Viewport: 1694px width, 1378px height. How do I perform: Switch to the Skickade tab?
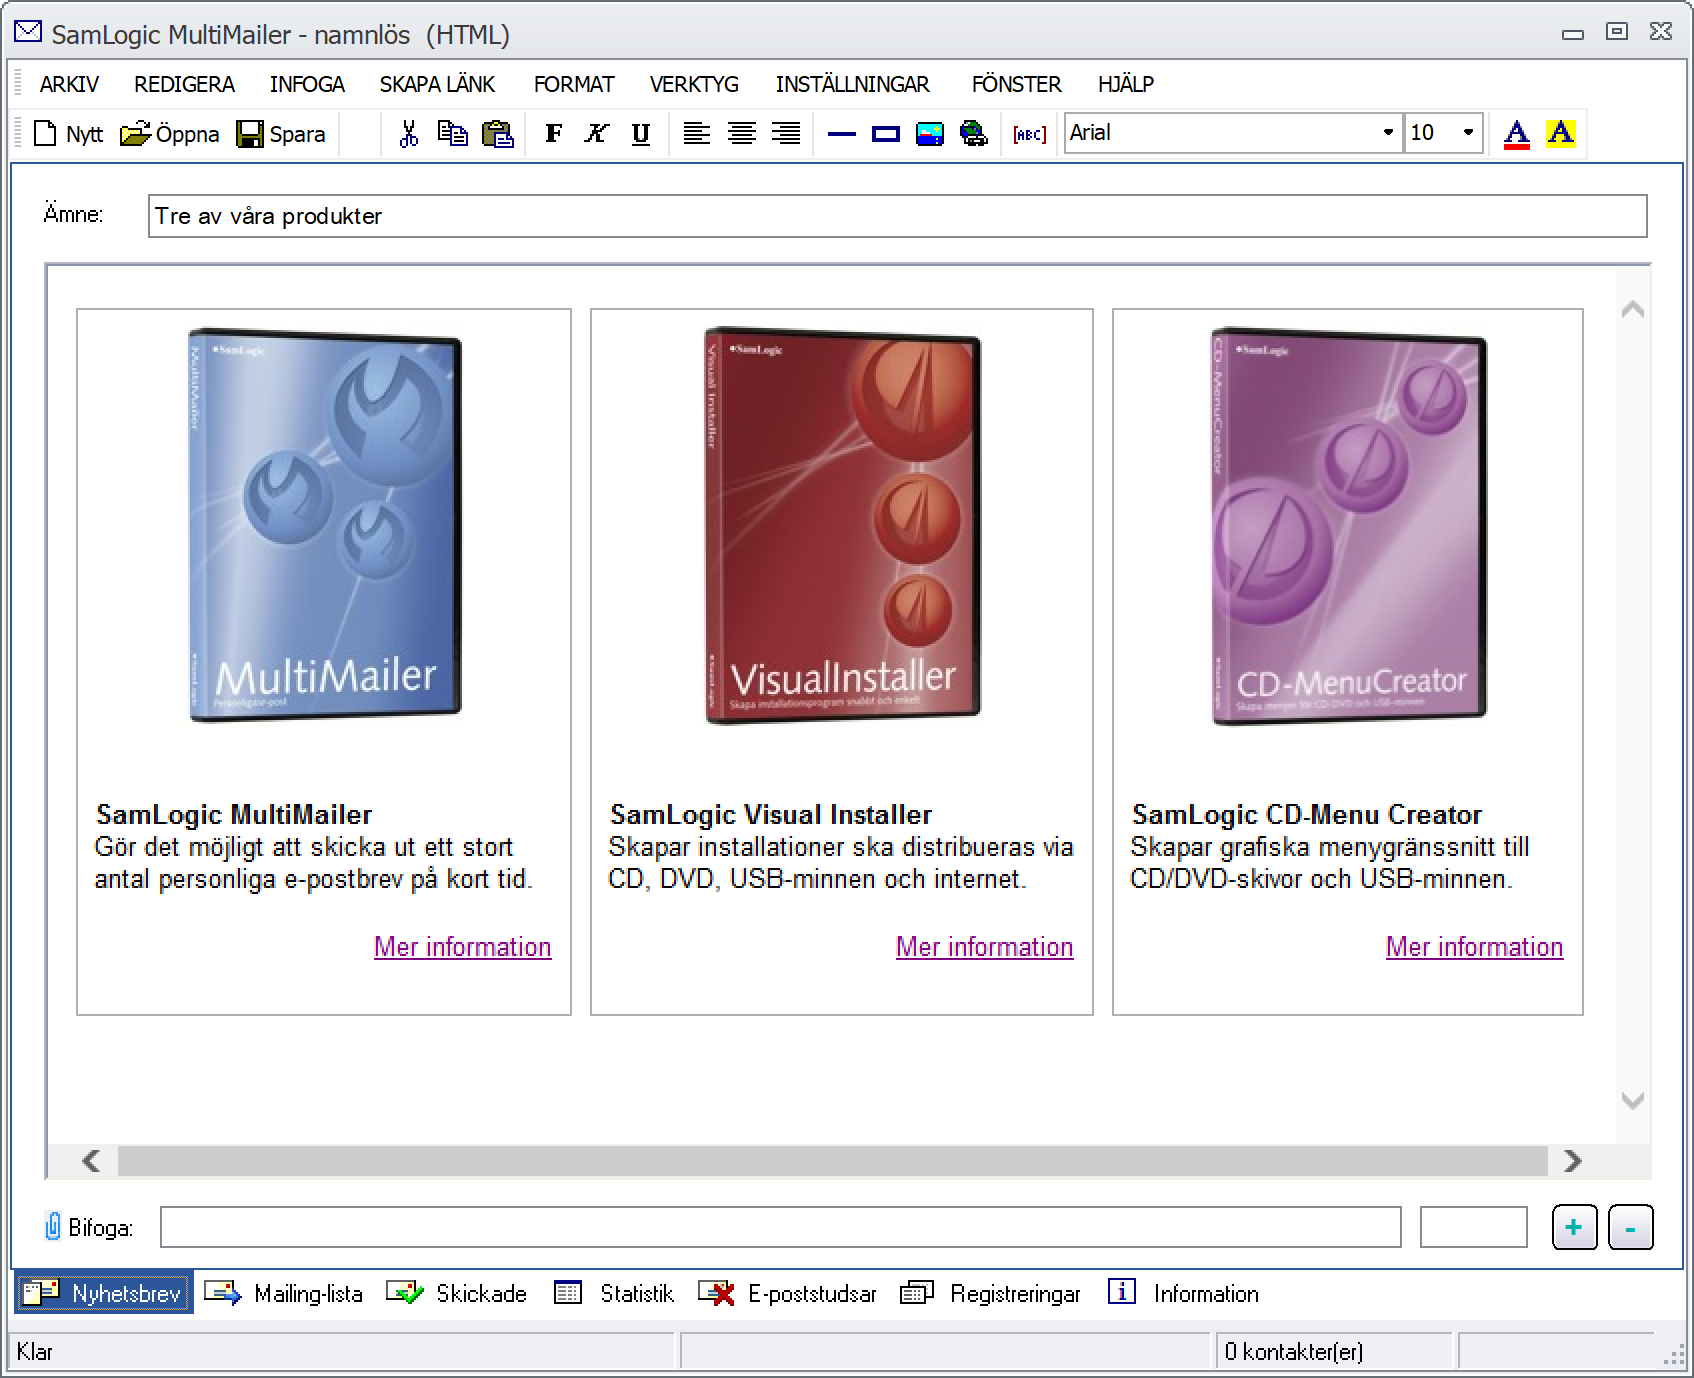457,1293
